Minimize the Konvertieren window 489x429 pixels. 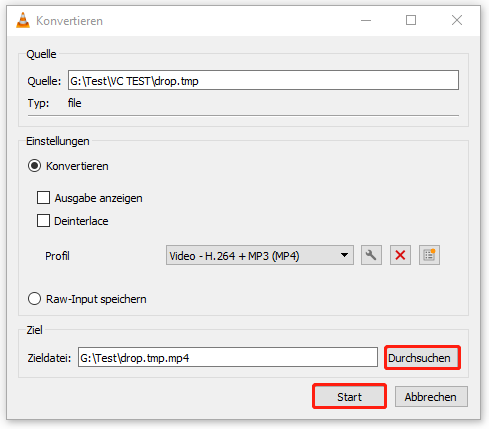click(366, 20)
